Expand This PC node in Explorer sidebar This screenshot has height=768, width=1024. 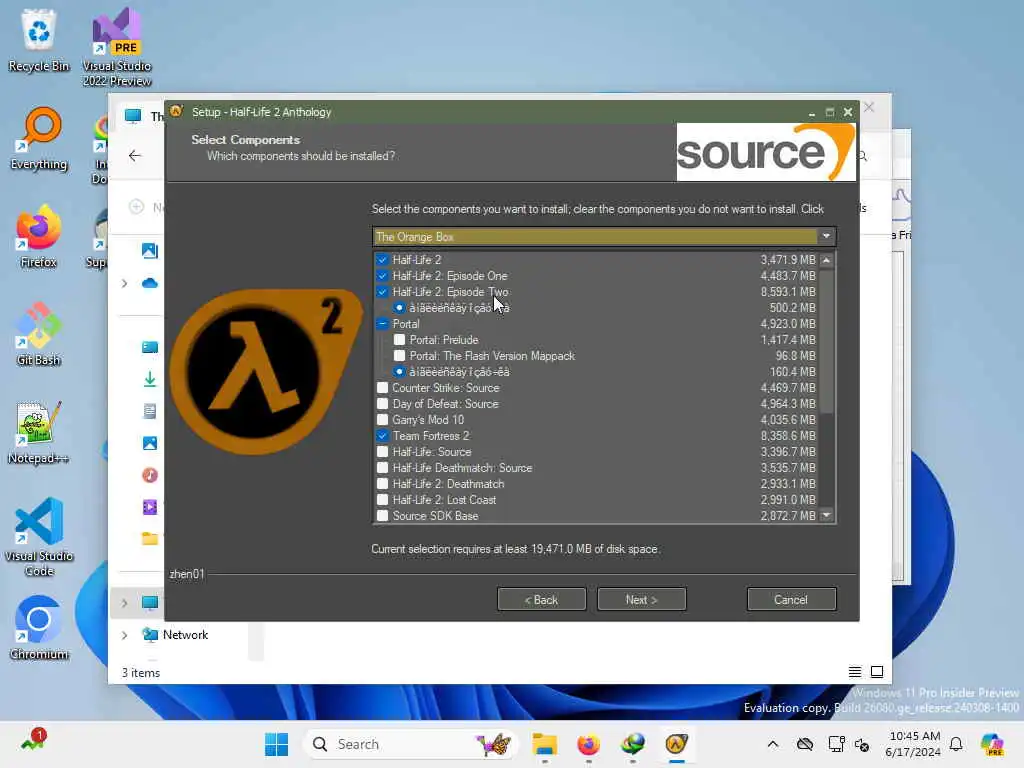[124, 603]
